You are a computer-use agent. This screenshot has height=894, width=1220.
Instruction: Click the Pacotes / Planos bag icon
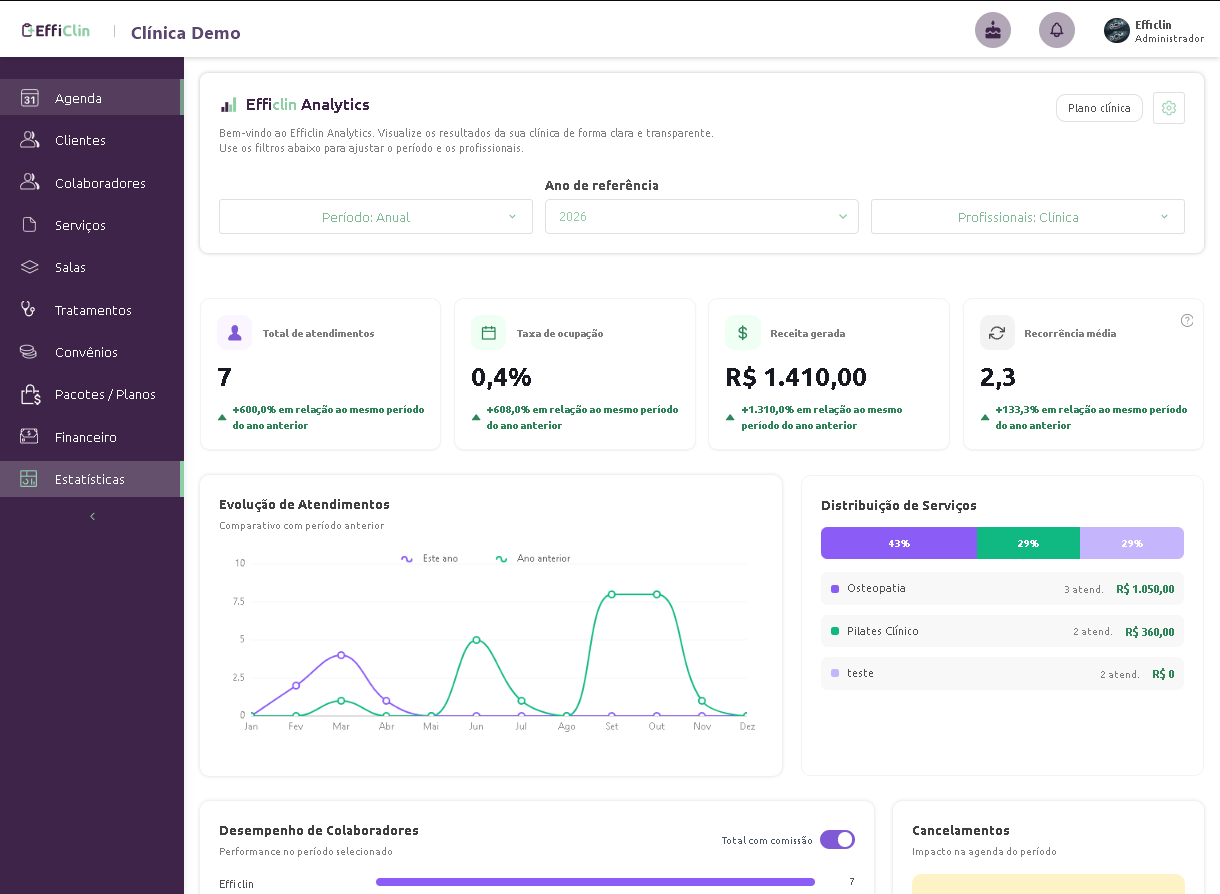pos(30,394)
